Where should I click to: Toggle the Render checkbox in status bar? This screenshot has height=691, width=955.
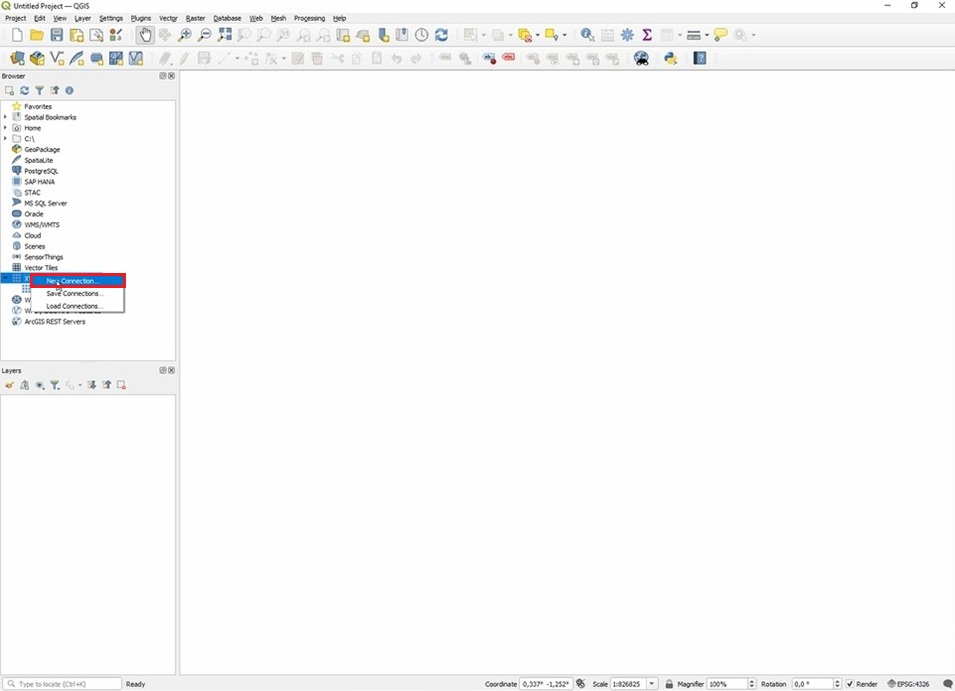click(850, 684)
